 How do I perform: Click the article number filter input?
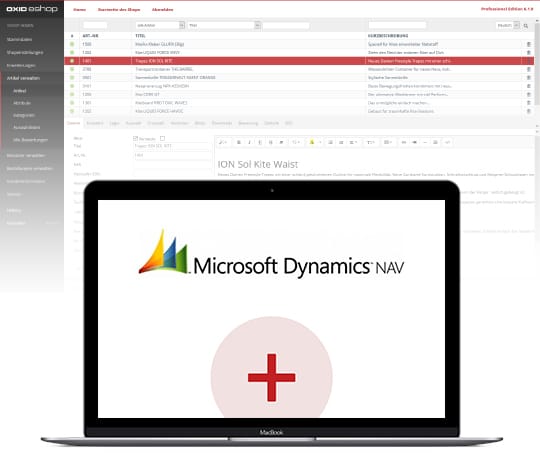95,25
